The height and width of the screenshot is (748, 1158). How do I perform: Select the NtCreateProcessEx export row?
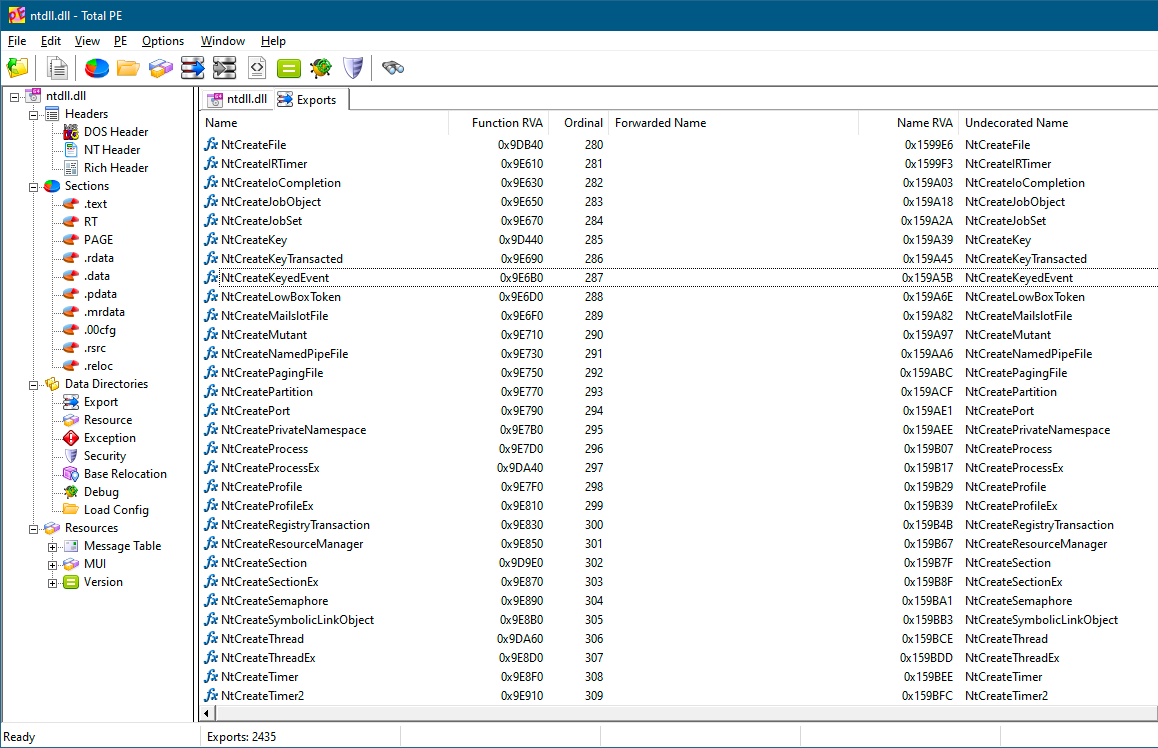click(270, 468)
